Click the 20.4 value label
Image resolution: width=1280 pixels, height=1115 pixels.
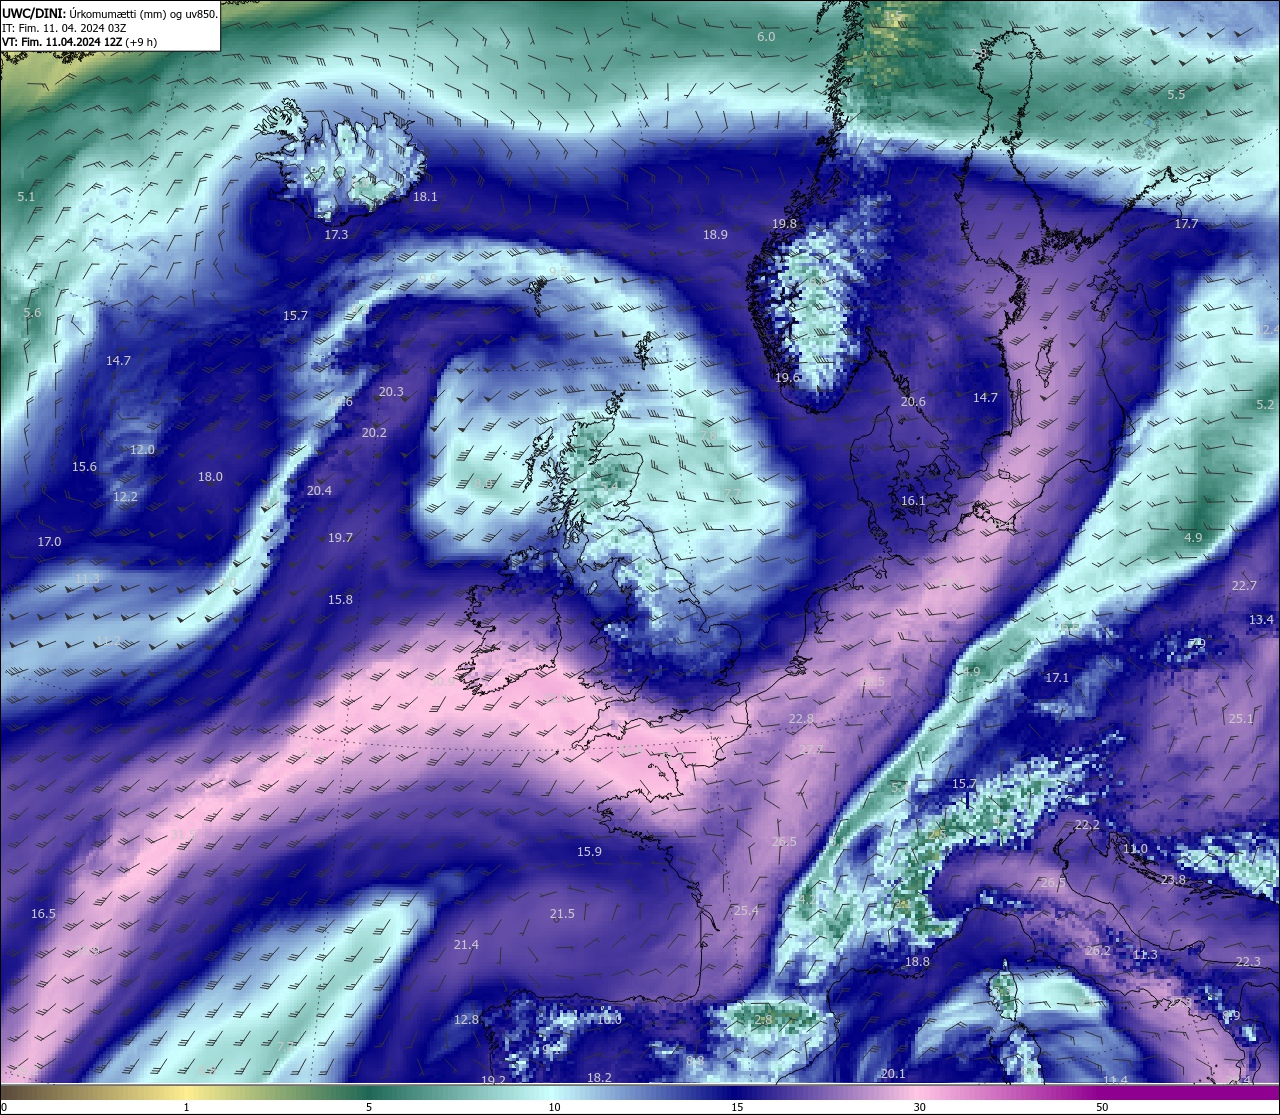tap(319, 491)
